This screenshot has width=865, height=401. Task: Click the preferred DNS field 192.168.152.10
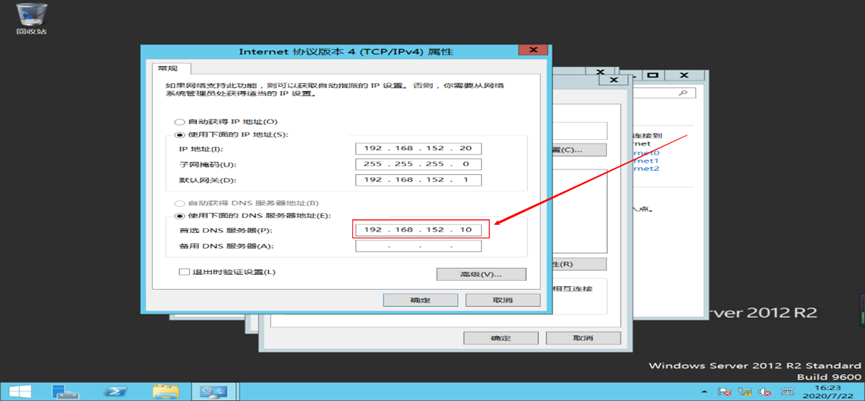[x=418, y=229]
